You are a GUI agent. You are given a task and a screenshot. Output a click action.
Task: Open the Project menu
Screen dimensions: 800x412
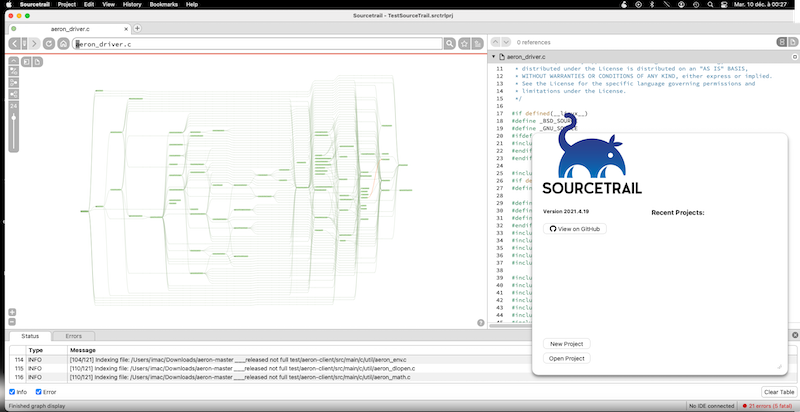[67, 4]
